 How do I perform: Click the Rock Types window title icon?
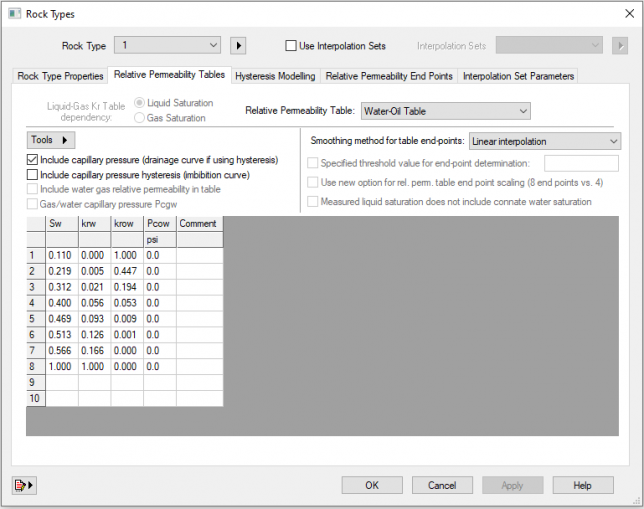coord(14,14)
